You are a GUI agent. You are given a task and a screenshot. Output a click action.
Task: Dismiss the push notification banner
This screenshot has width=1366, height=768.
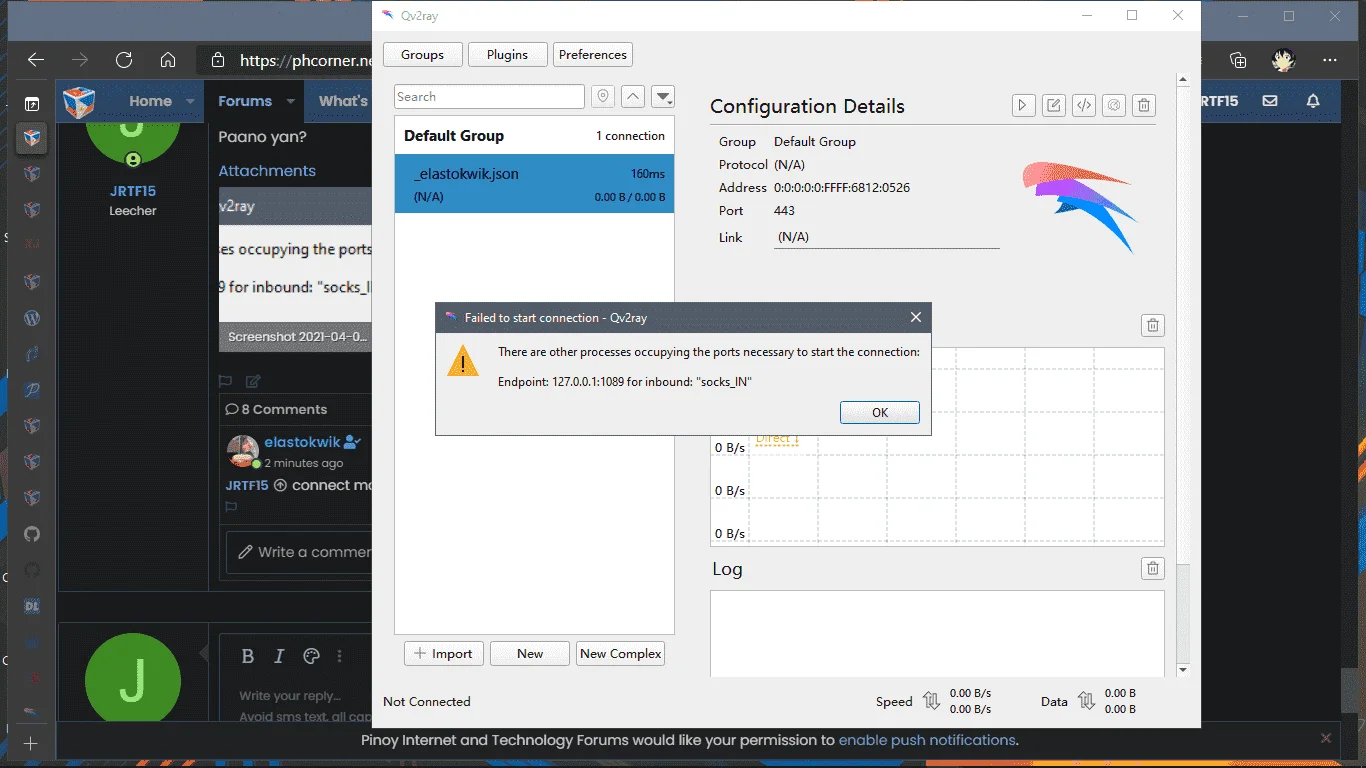(1326, 738)
